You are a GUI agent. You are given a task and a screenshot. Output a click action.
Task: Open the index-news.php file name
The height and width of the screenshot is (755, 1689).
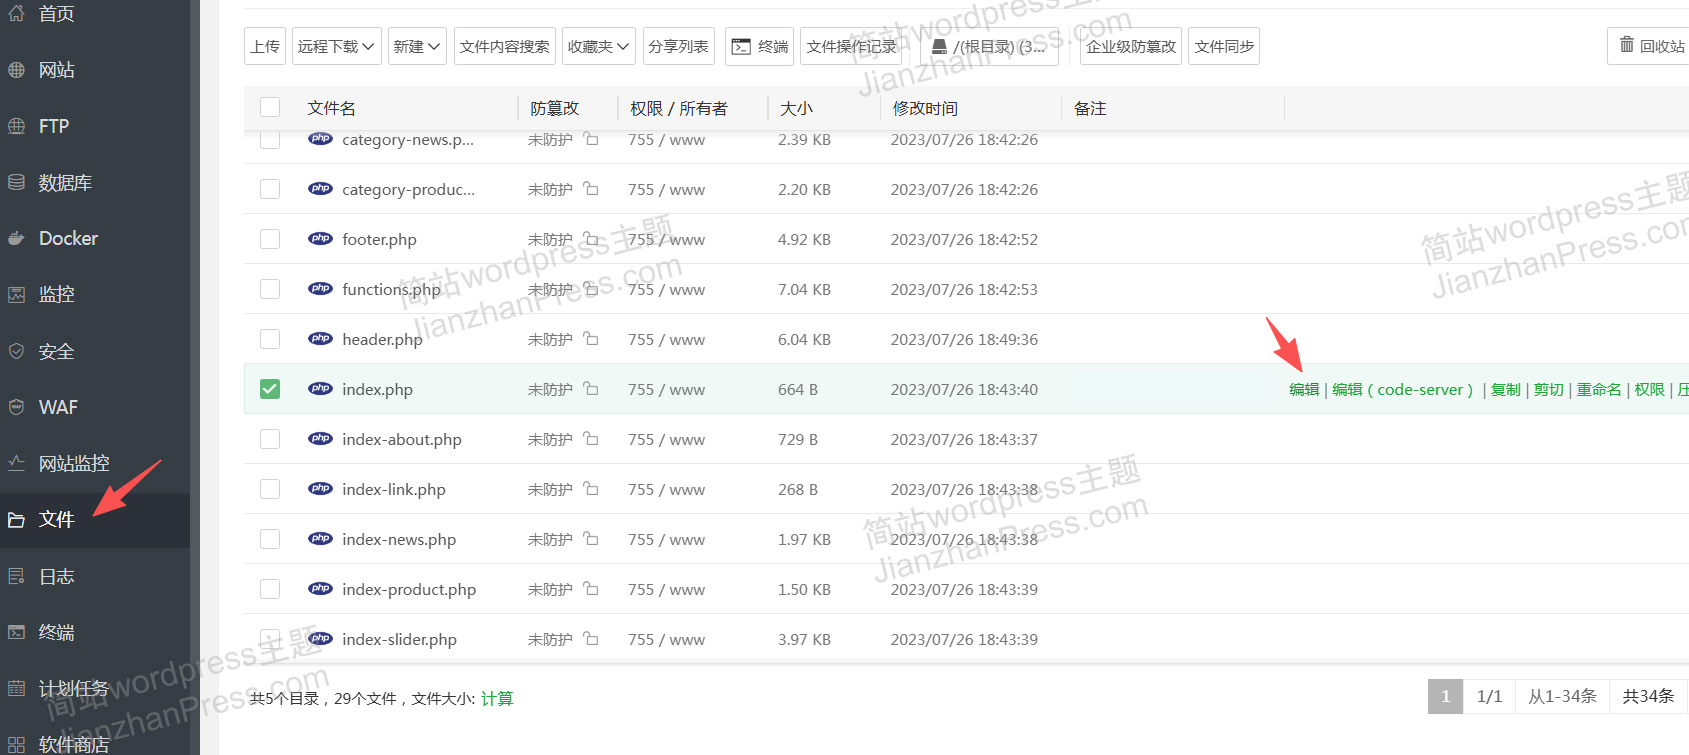point(399,540)
